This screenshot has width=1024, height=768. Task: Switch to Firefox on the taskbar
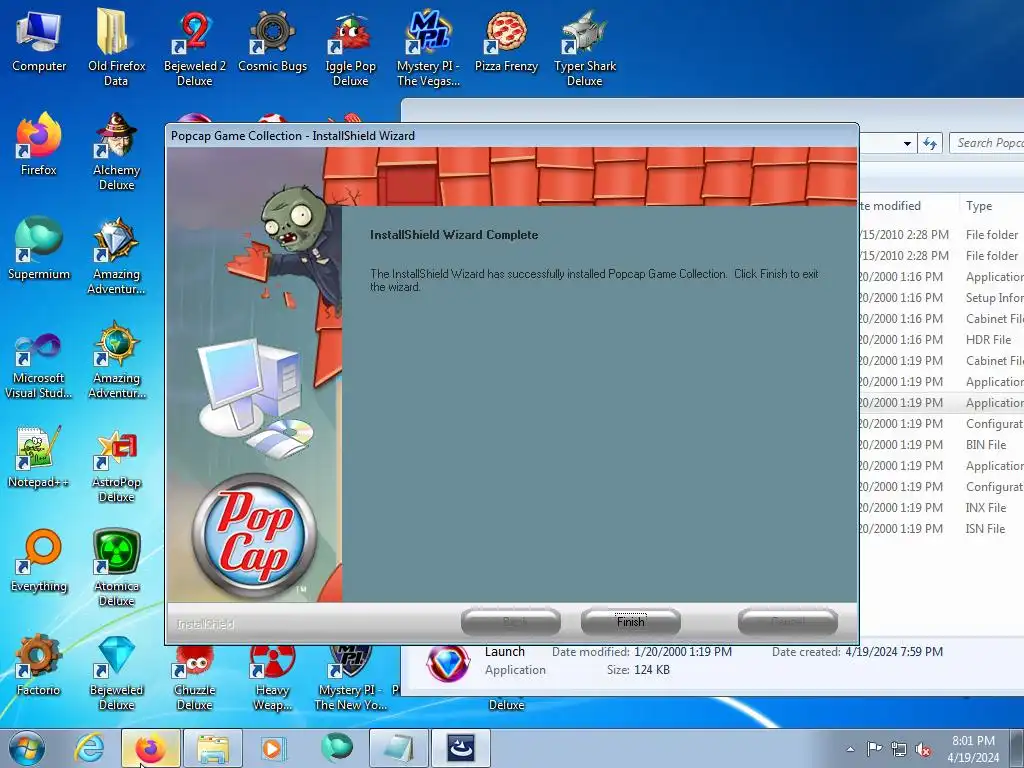[x=151, y=748]
